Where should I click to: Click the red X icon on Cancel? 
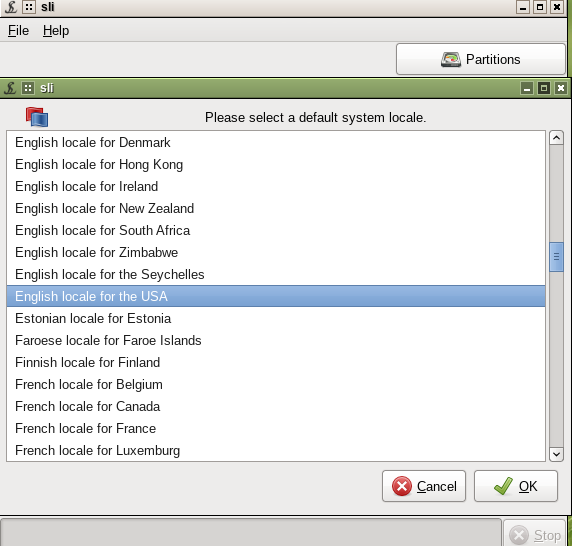click(x=402, y=486)
